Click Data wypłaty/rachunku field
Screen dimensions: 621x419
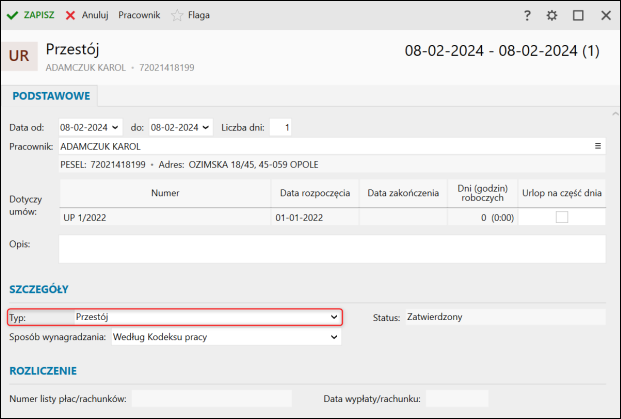click(457, 398)
